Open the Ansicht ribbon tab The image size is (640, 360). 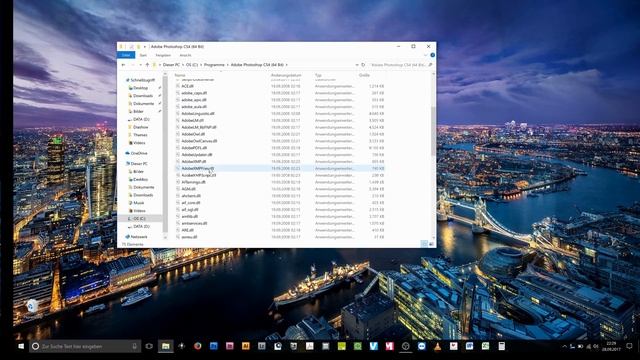pos(185,55)
